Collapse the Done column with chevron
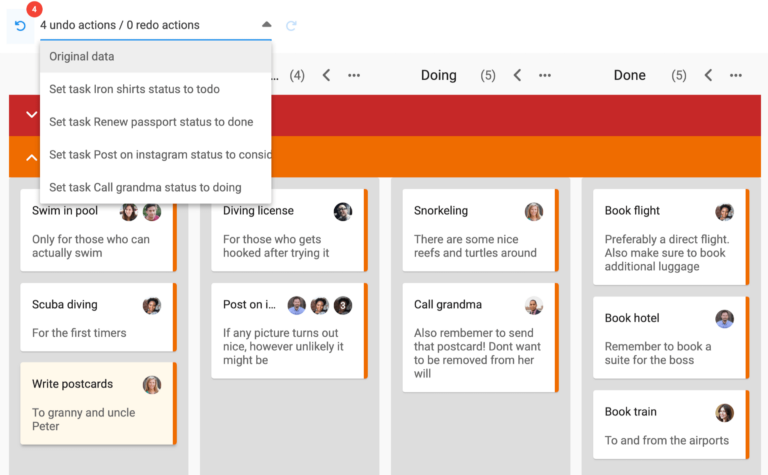The image size is (768, 475). click(708, 75)
